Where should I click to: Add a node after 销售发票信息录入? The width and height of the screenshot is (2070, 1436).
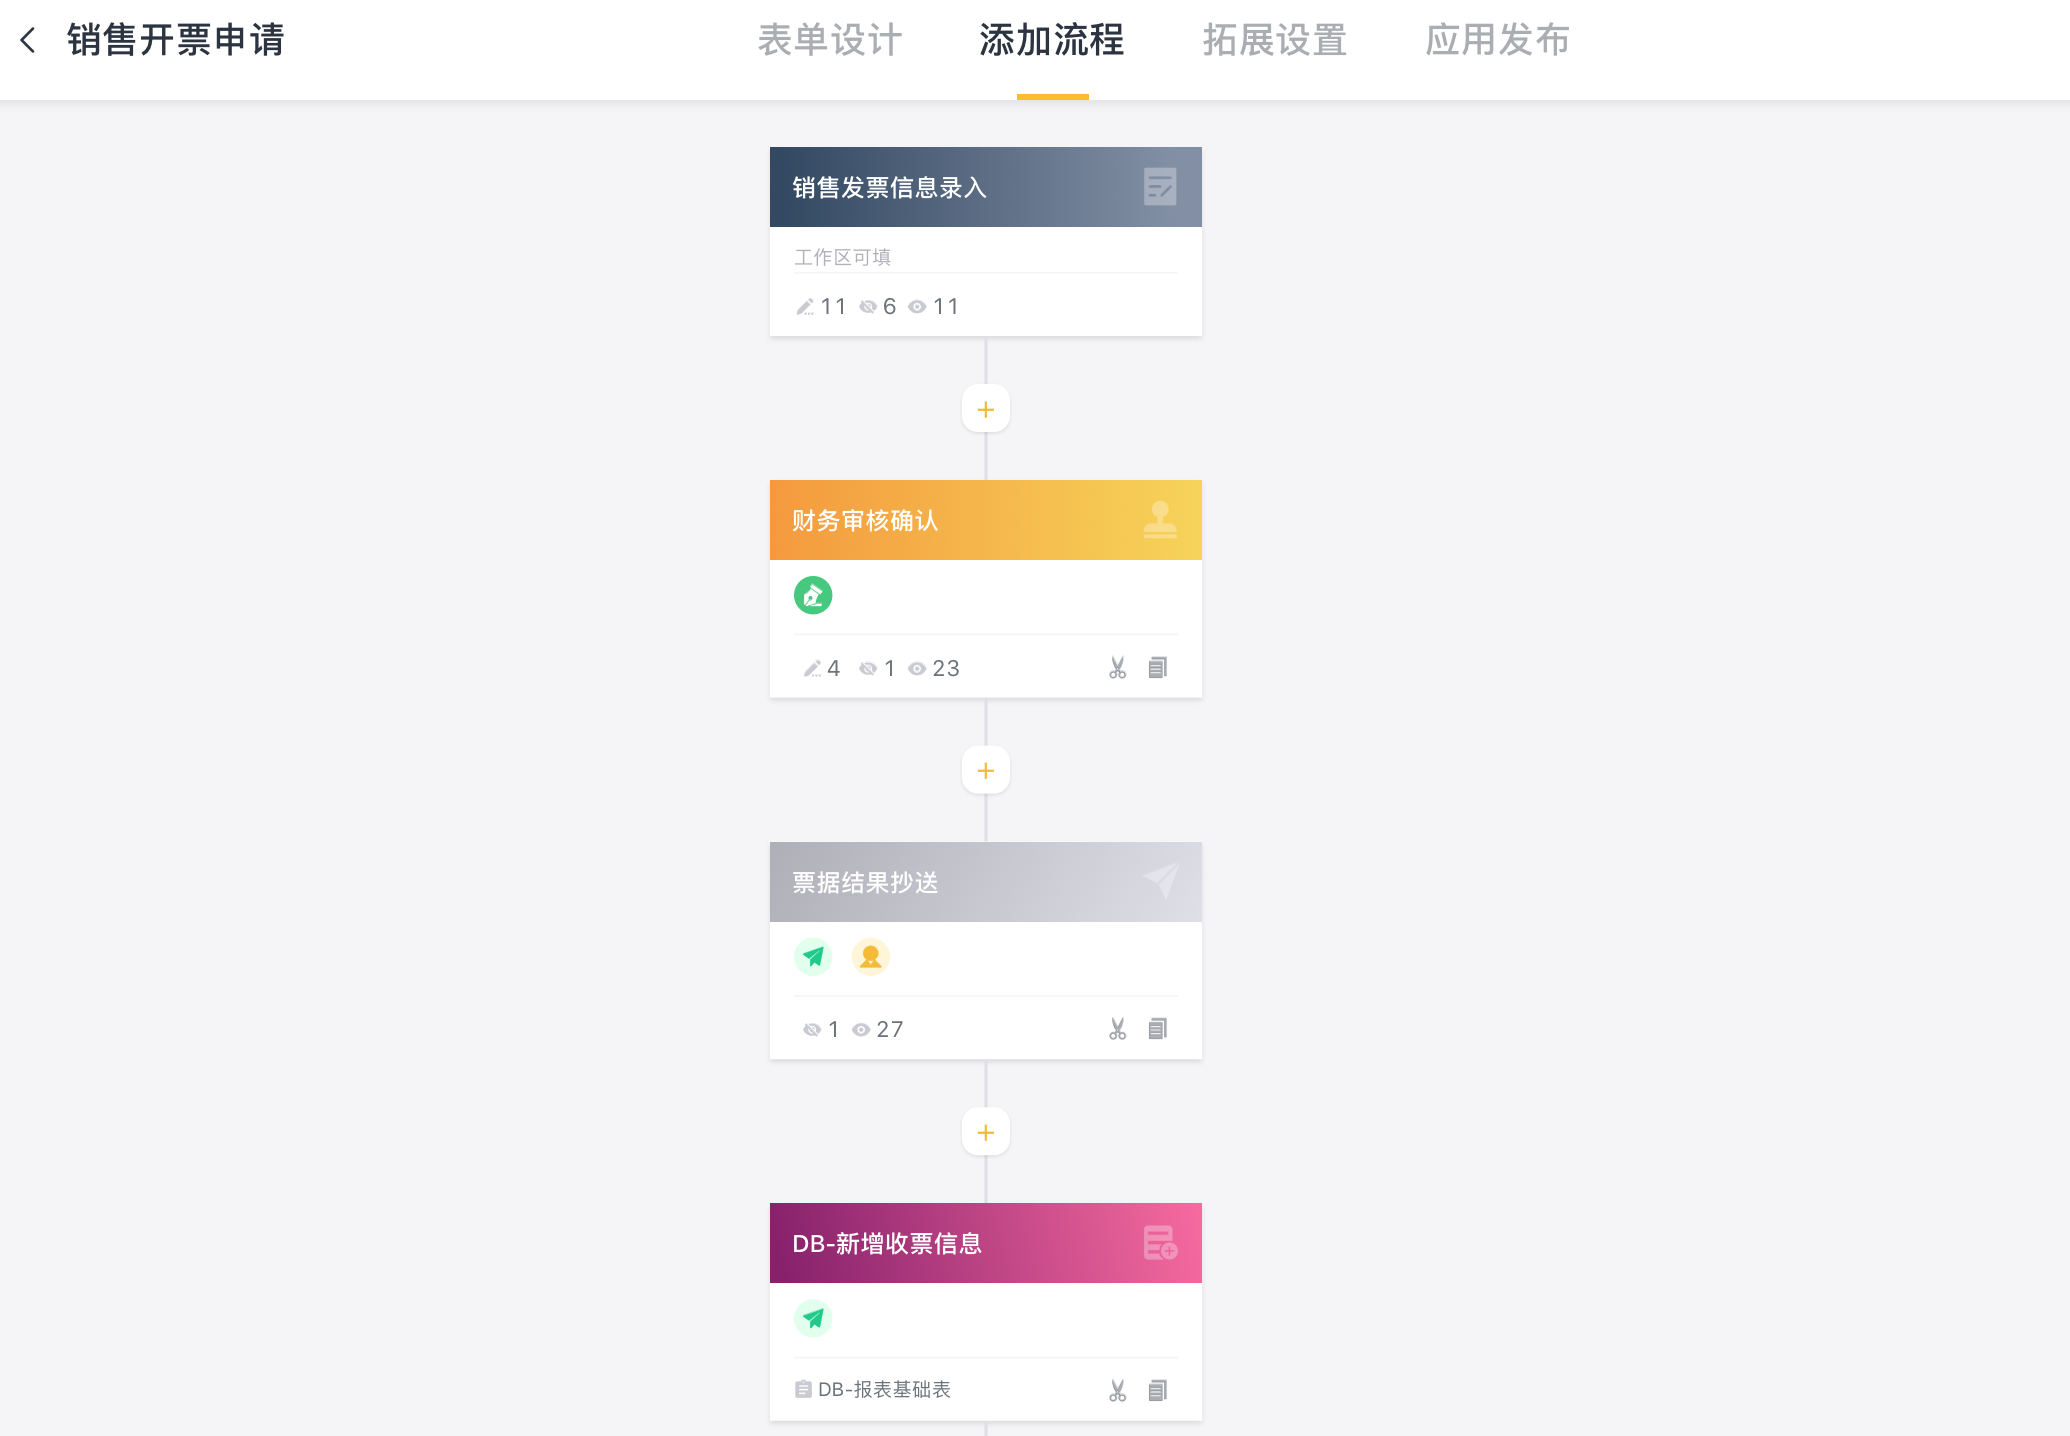click(985, 410)
